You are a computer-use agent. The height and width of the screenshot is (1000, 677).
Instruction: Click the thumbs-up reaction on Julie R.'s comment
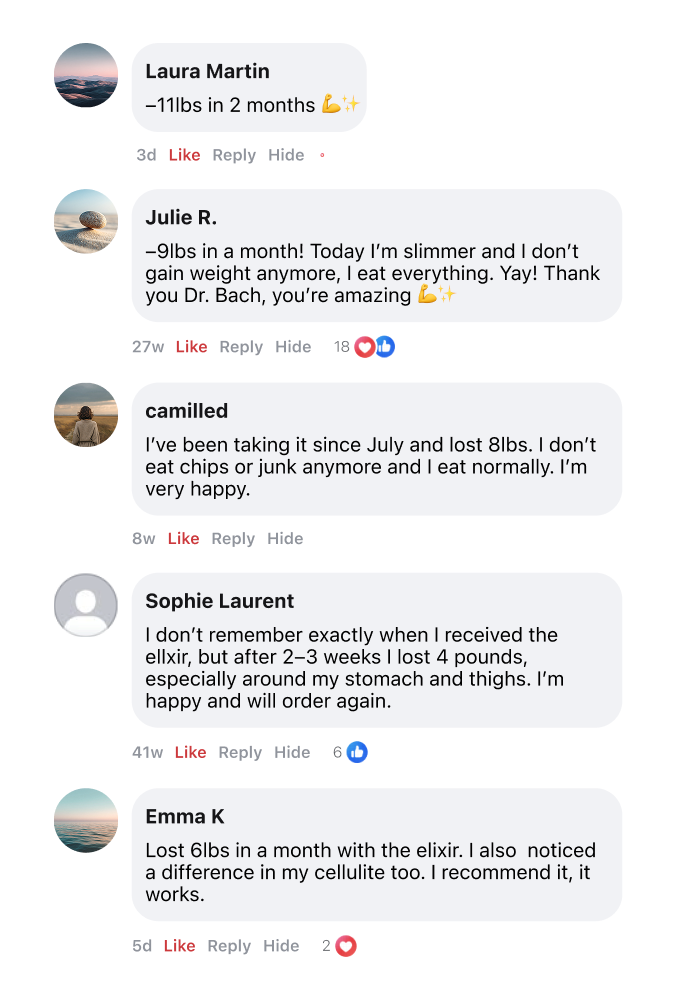click(x=384, y=347)
